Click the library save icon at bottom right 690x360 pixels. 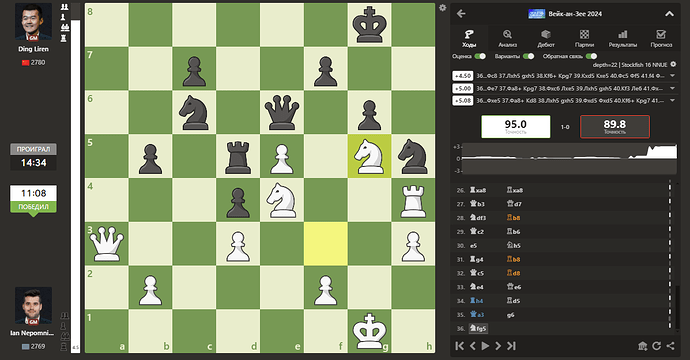pos(642,346)
